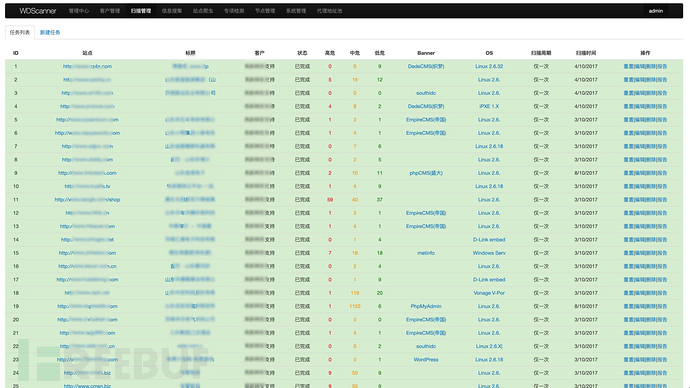Click the ID column header
690x388 pixels.
(15, 53)
